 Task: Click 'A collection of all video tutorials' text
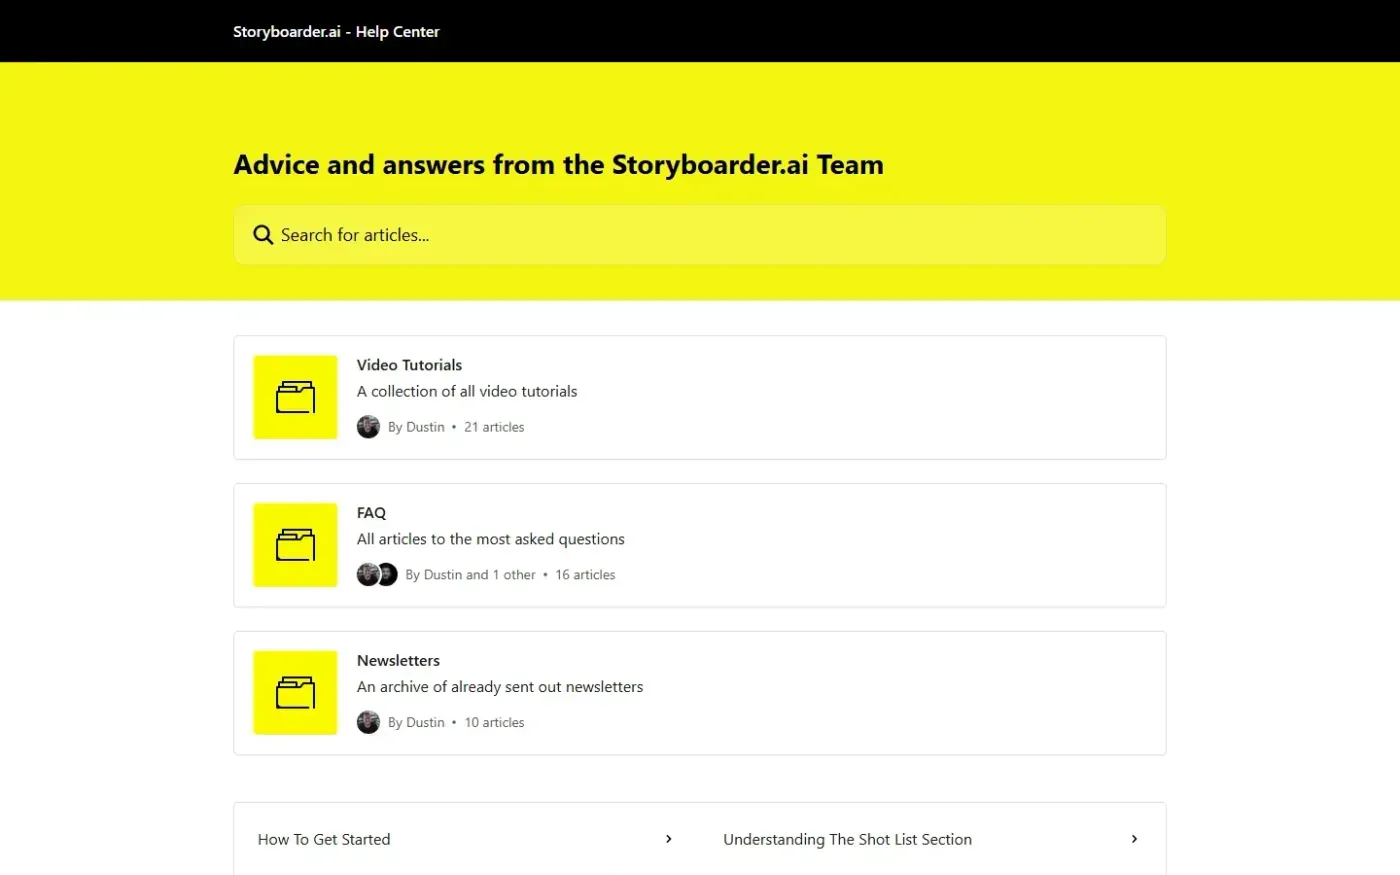point(467,391)
